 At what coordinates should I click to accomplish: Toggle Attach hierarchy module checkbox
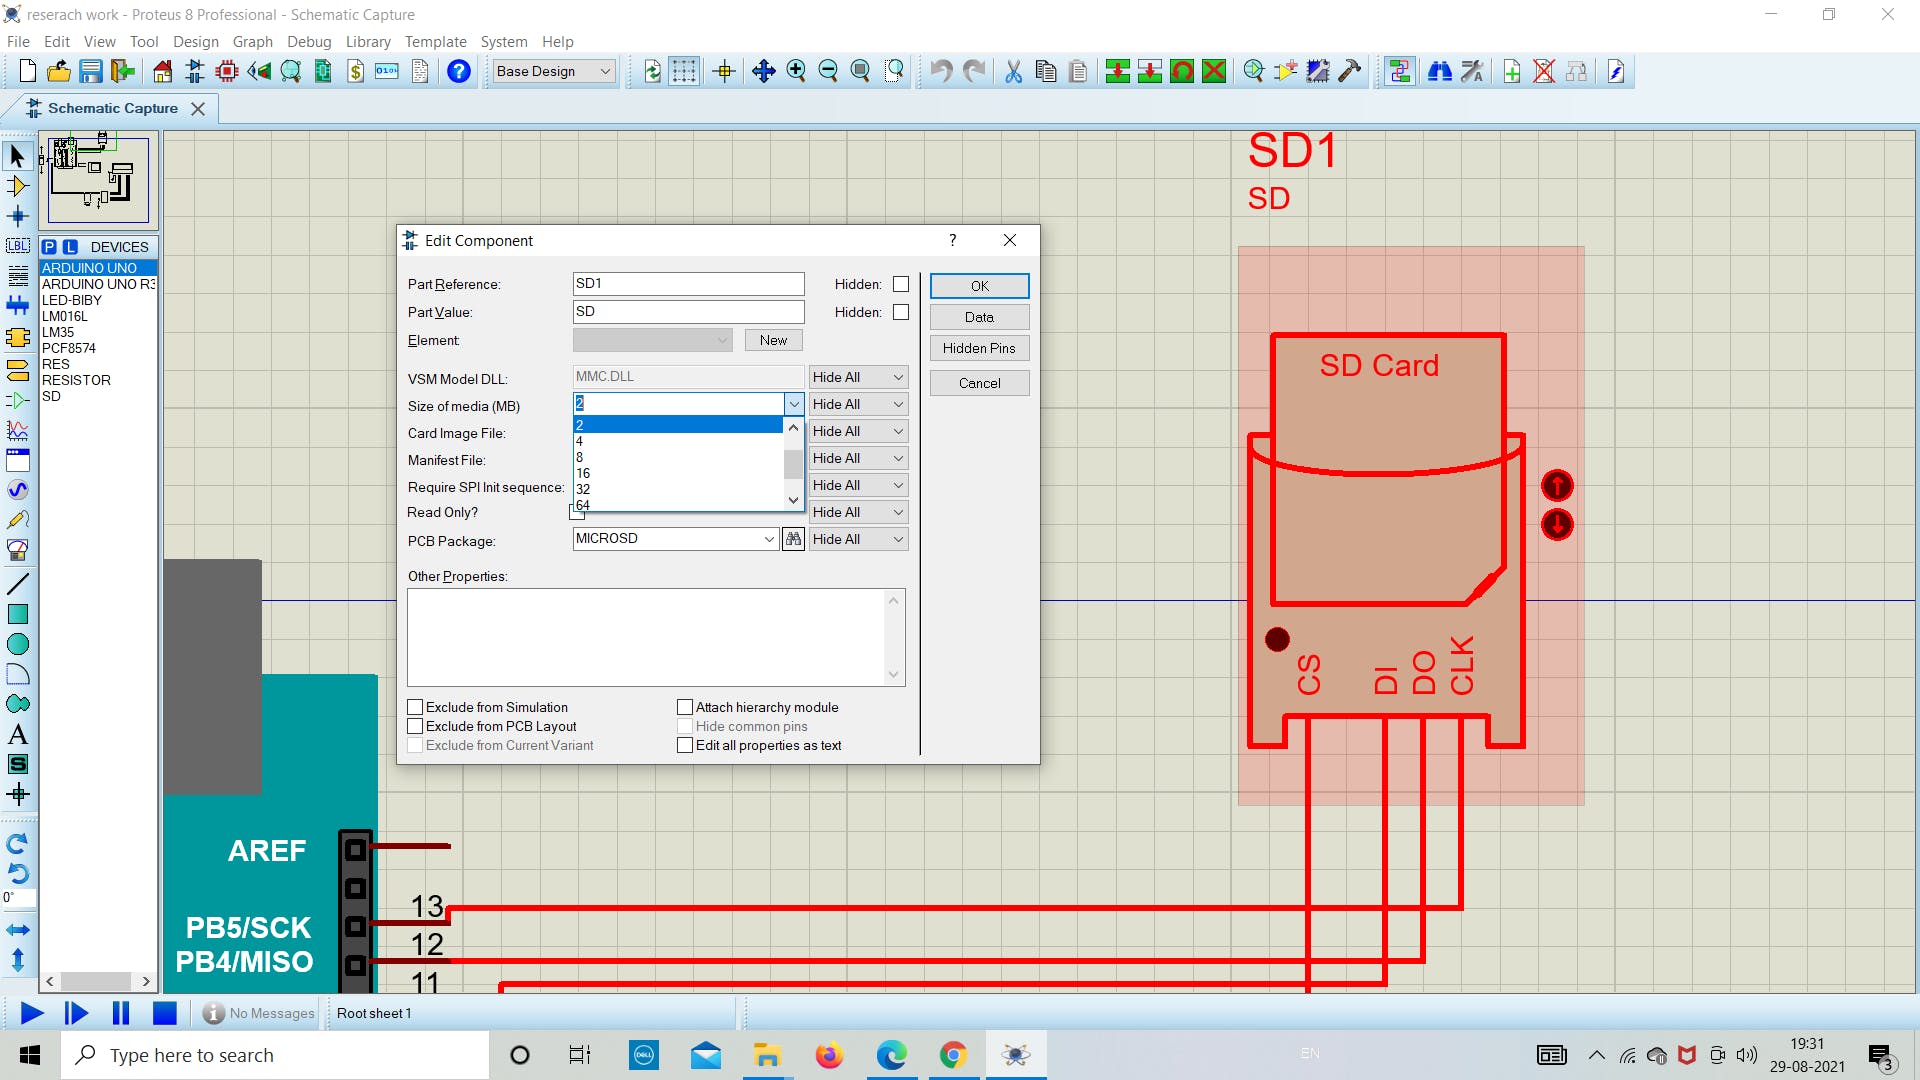point(684,705)
